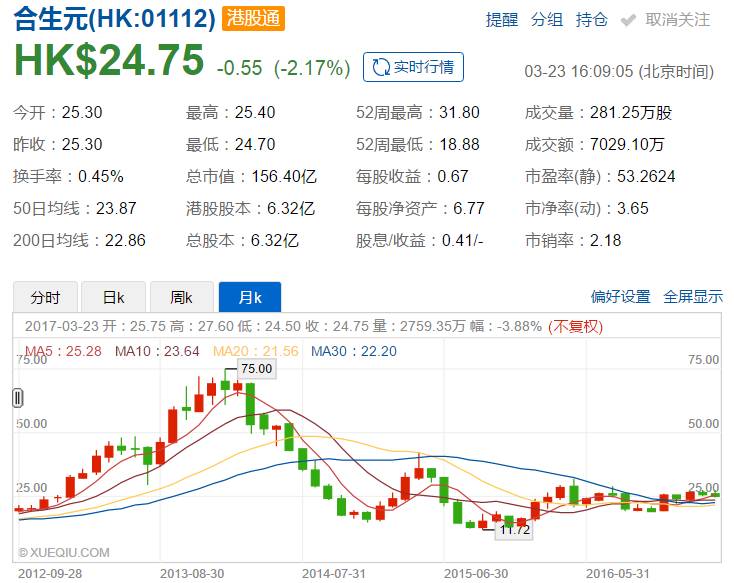Click the 市销率:2.18 value
734x583 pixels.
605,240
